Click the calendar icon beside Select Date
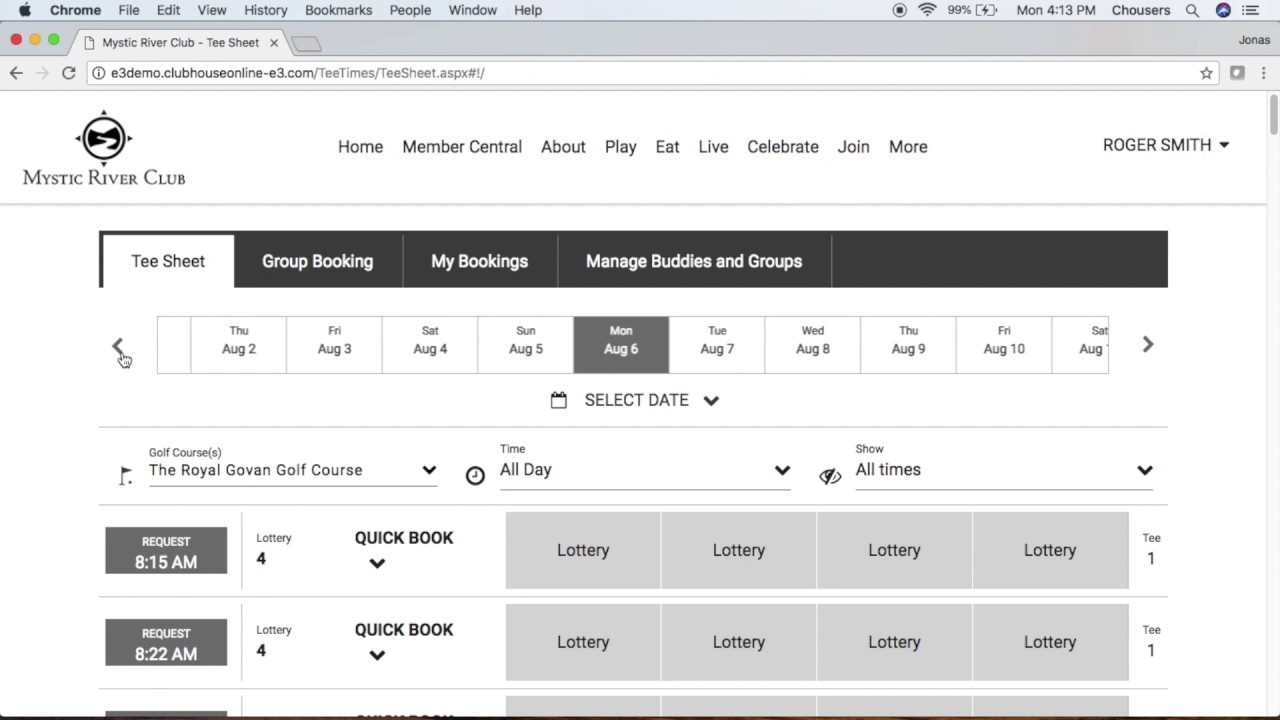 559,400
